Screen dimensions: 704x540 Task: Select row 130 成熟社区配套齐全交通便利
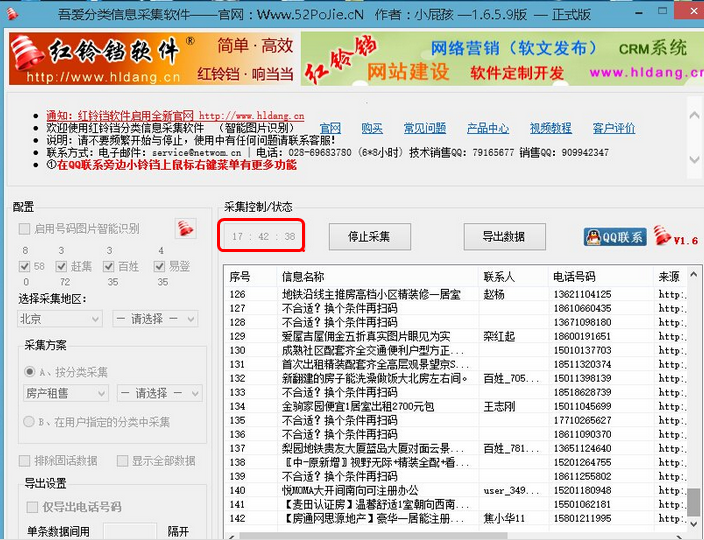click(455, 350)
